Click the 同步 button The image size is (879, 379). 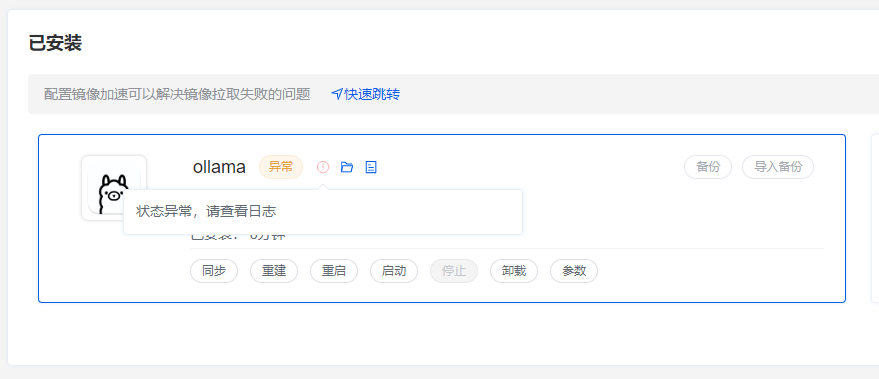(214, 271)
